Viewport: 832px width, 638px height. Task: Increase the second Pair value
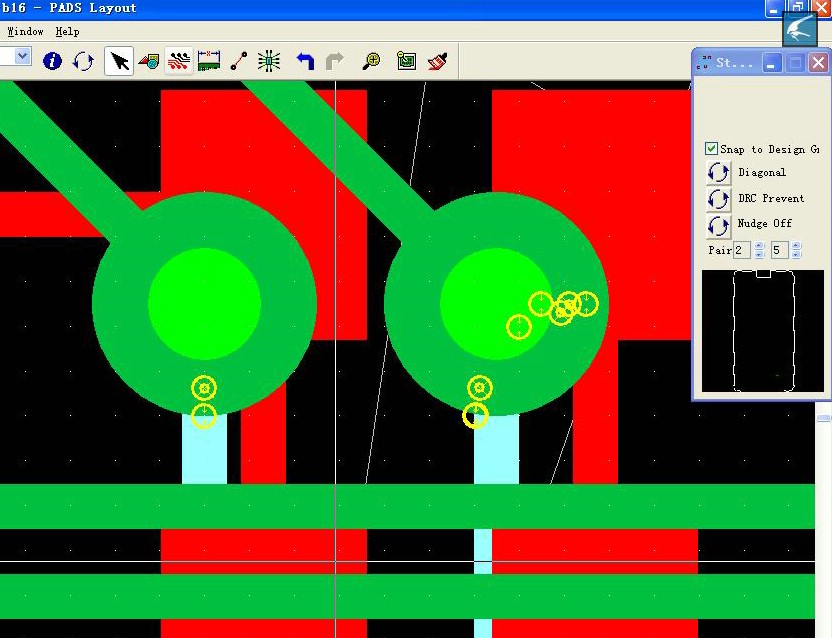[x=796, y=246]
